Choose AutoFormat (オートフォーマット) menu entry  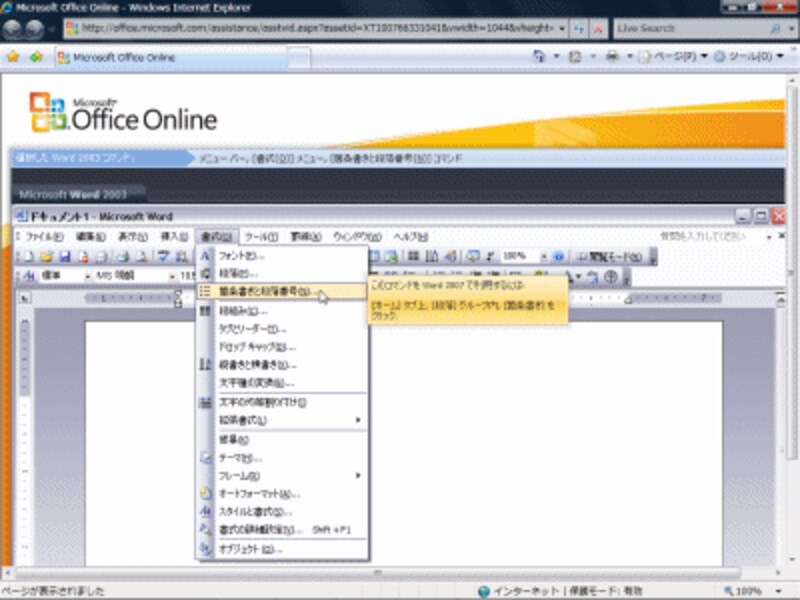[x=282, y=494]
